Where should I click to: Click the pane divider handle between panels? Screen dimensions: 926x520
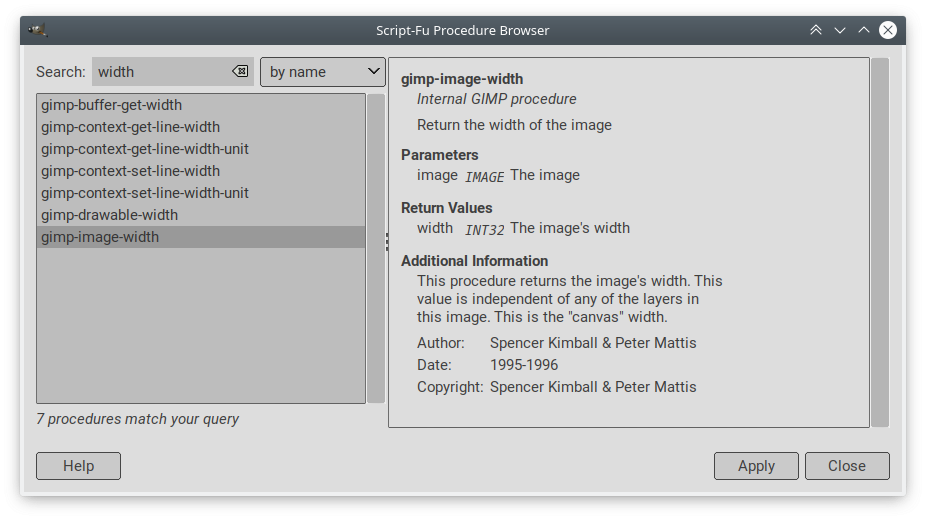point(387,241)
